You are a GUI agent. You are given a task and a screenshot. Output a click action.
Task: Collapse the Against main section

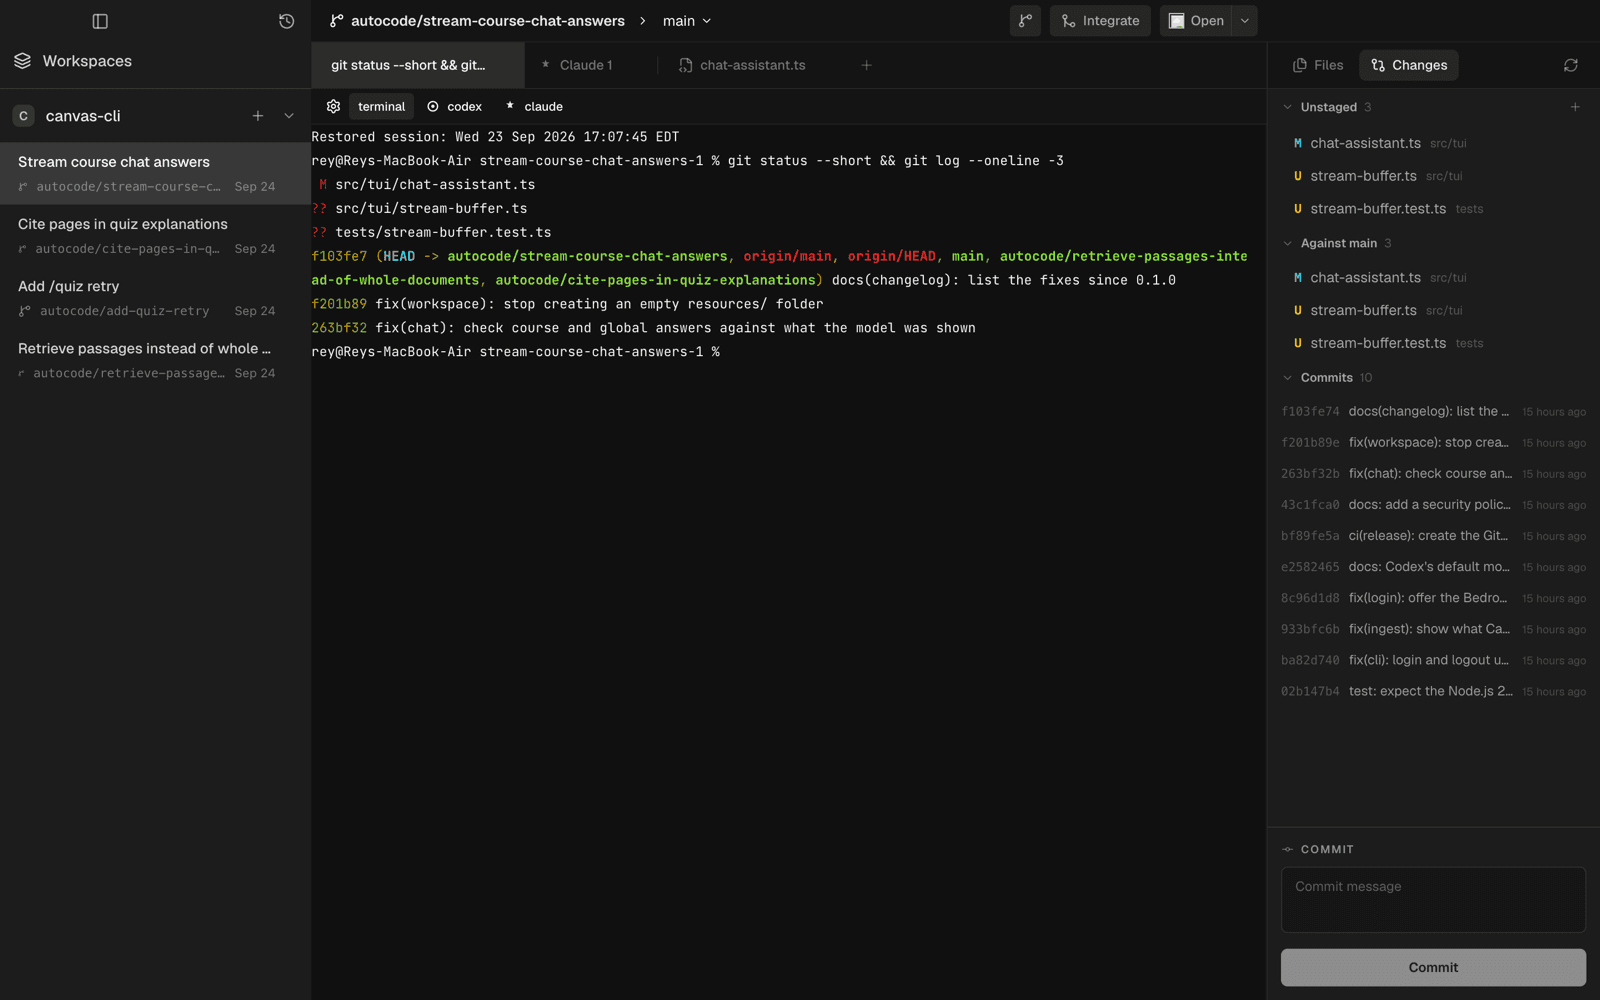point(1288,243)
